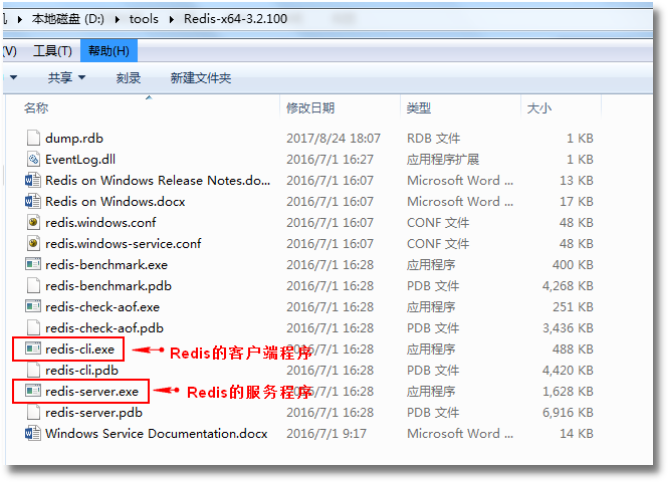
Task: Select file name redis.windows.conf
Action: (100, 223)
